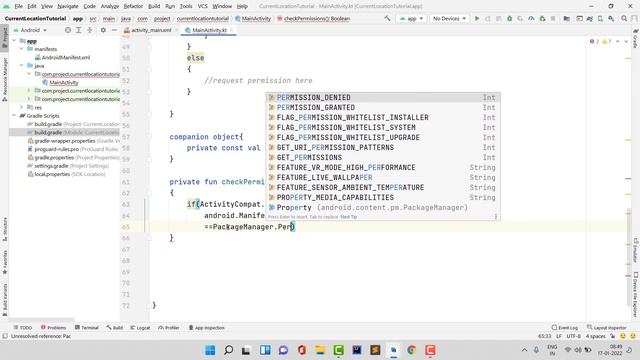Open the Tools menu
640x360 pixels.
click(x=186, y=6)
